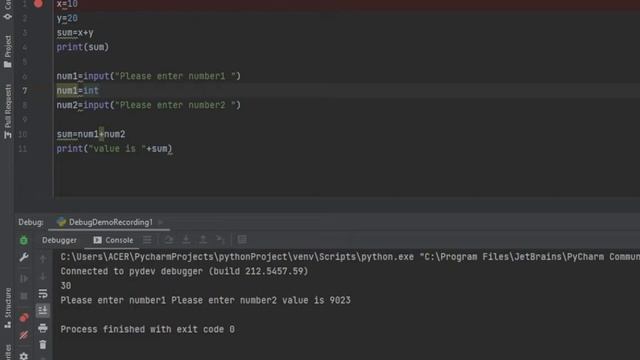Click code line 'sum=num1+num2'
The height and width of the screenshot is (360, 640).
(91, 134)
